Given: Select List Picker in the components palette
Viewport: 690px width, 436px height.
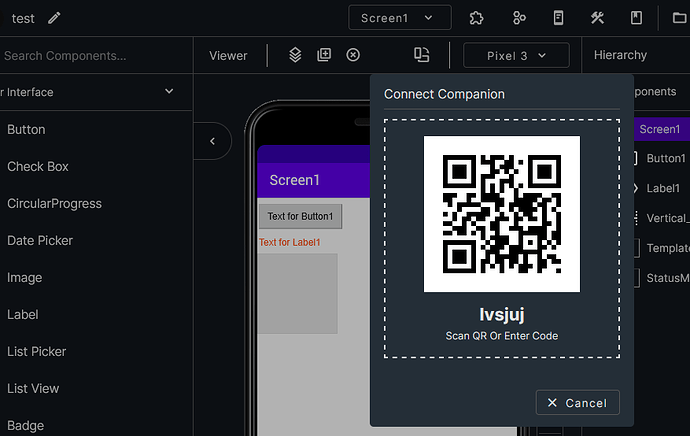Looking at the screenshot, I should coord(37,352).
